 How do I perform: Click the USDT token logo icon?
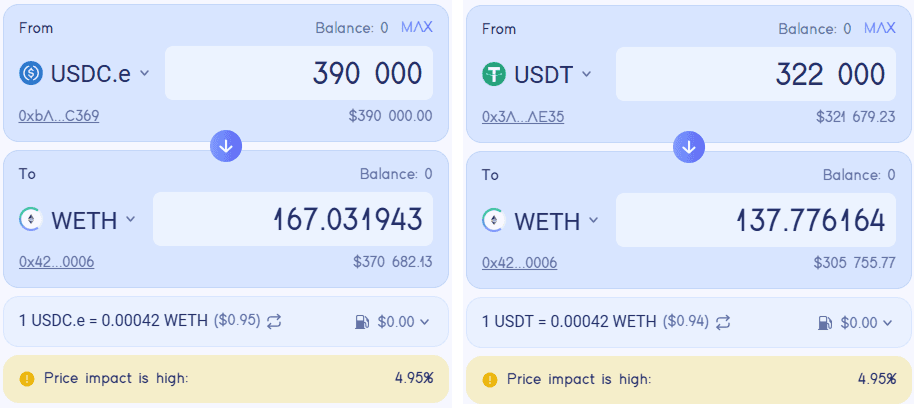[494, 73]
